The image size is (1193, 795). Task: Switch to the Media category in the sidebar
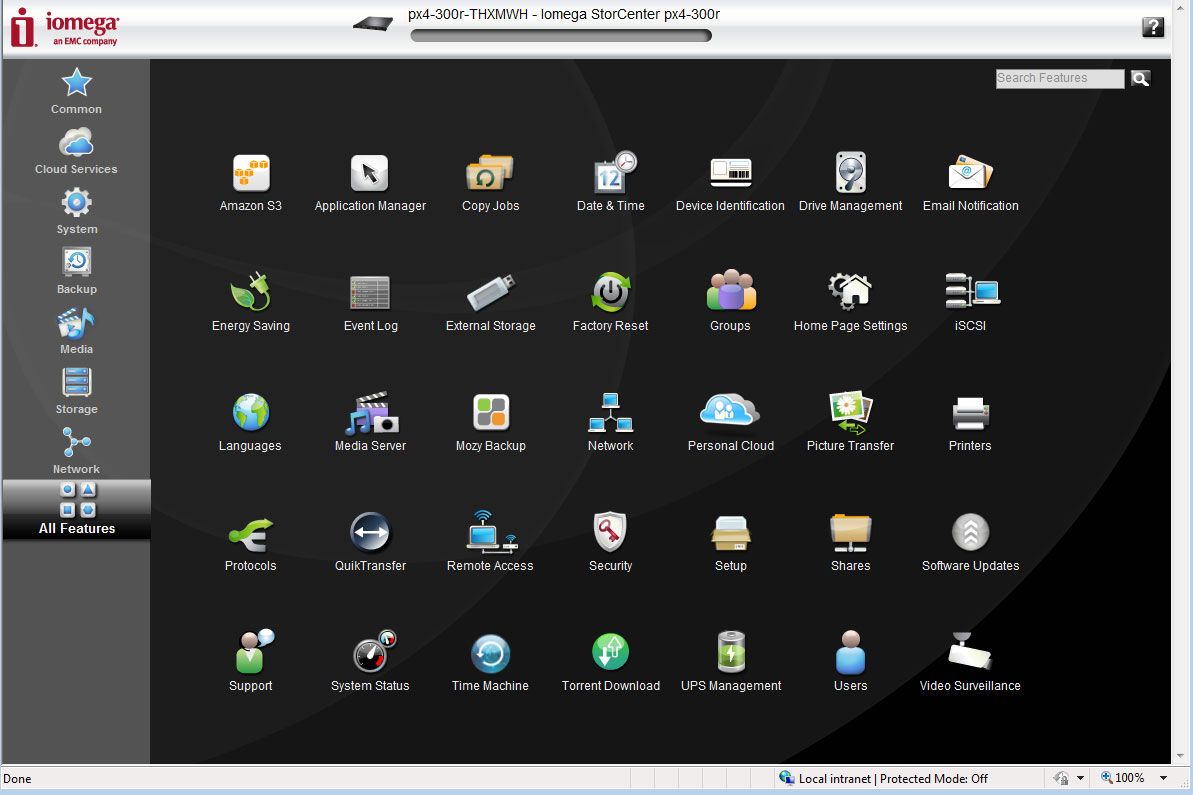[x=76, y=331]
